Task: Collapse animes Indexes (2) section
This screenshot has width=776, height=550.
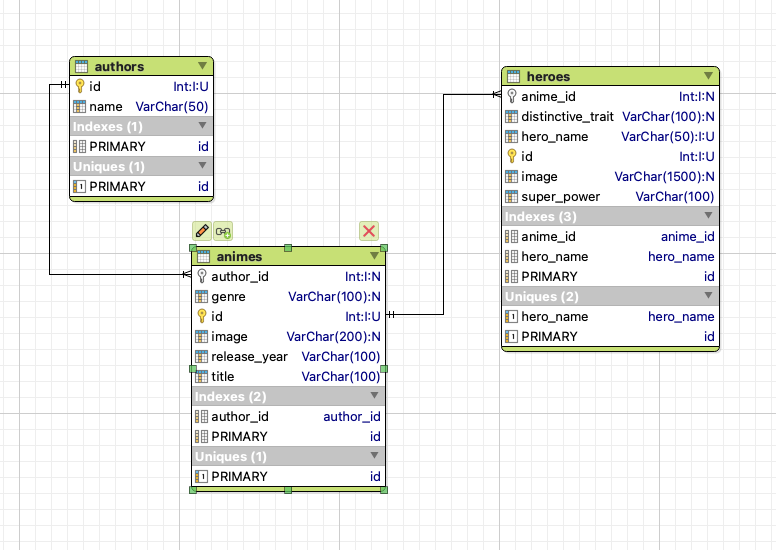Action: [374, 396]
